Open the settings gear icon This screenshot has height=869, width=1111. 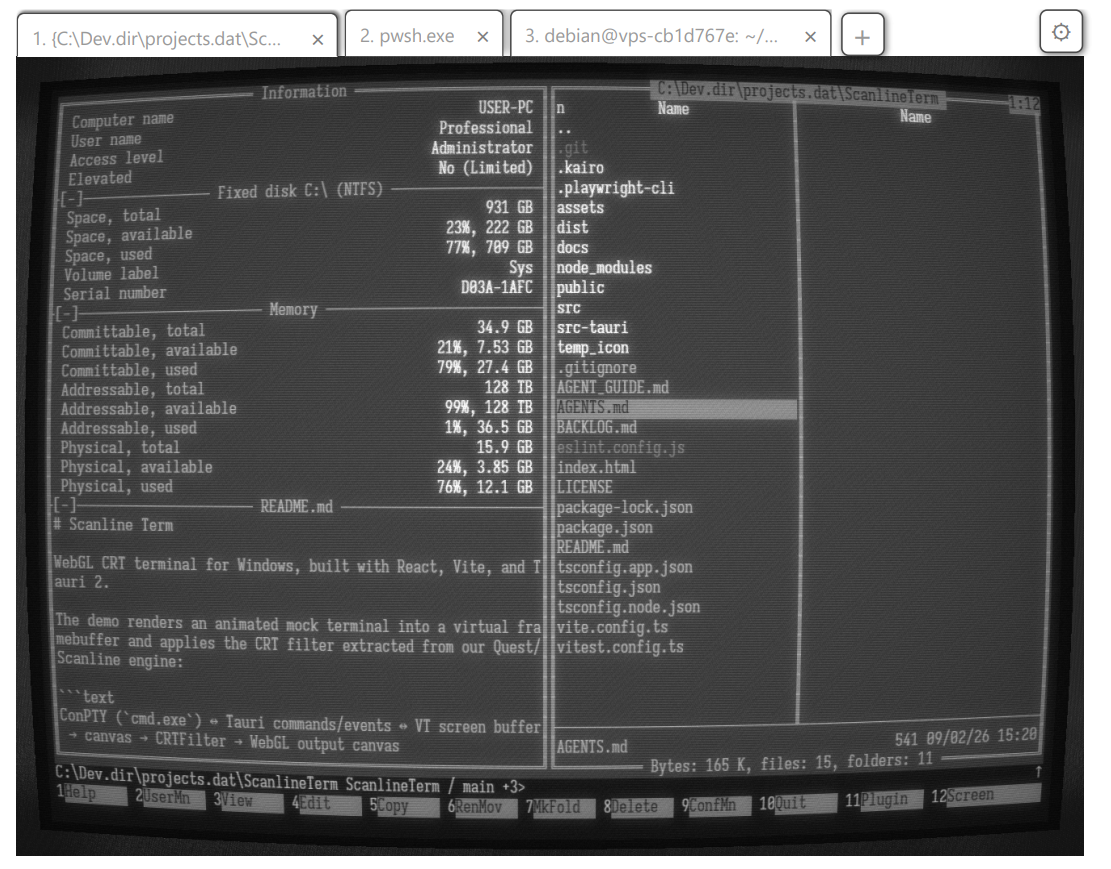[1061, 32]
